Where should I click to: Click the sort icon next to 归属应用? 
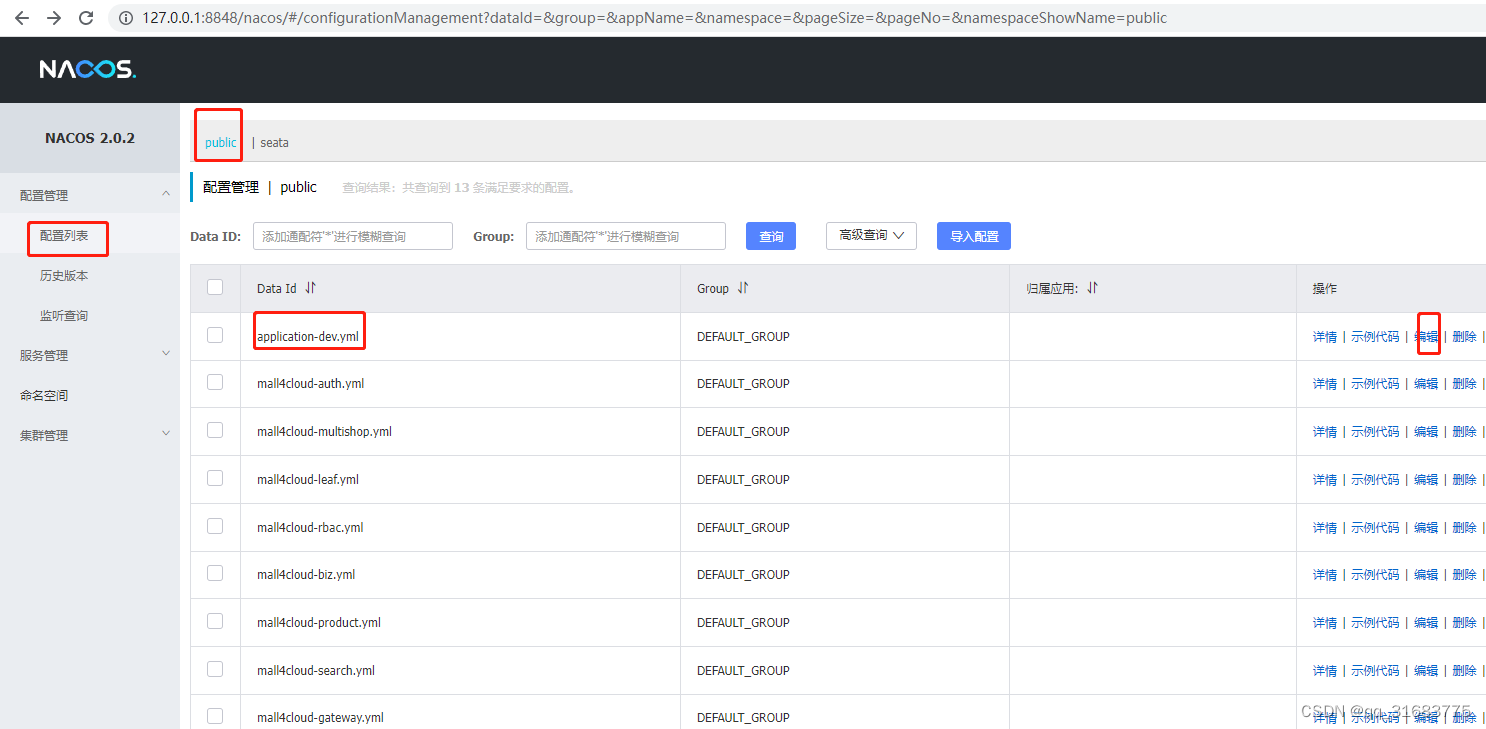(1091, 288)
